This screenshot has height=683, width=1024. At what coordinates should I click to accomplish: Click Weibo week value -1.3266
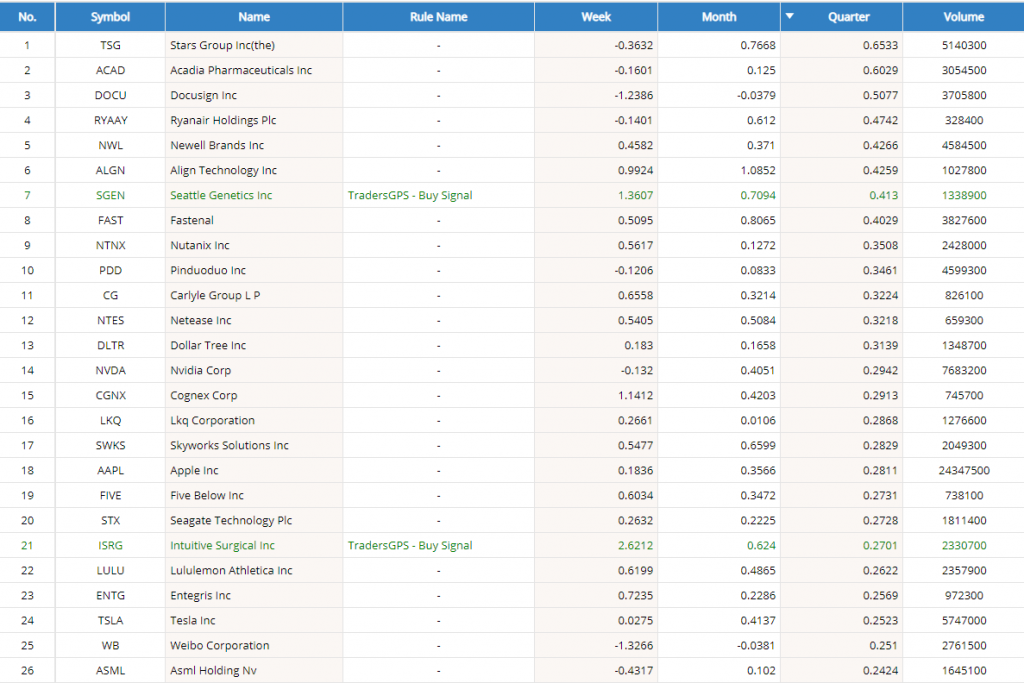pos(633,646)
